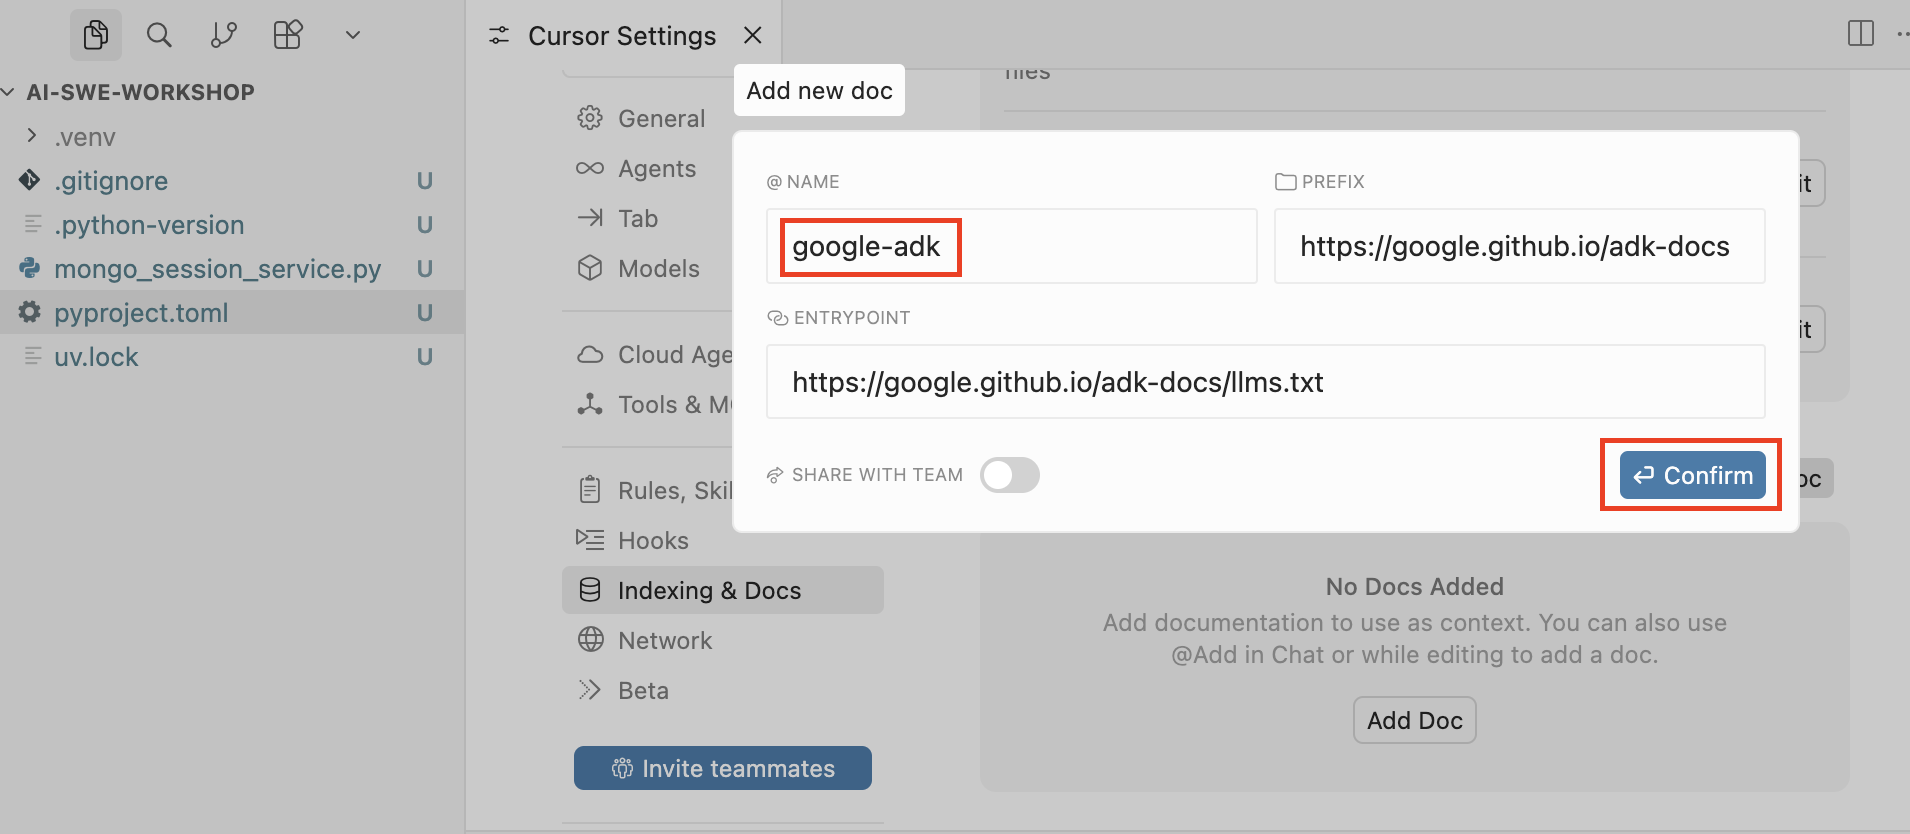
Task: Expand the activity bar overflow chevron
Action: click(x=352, y=35)
